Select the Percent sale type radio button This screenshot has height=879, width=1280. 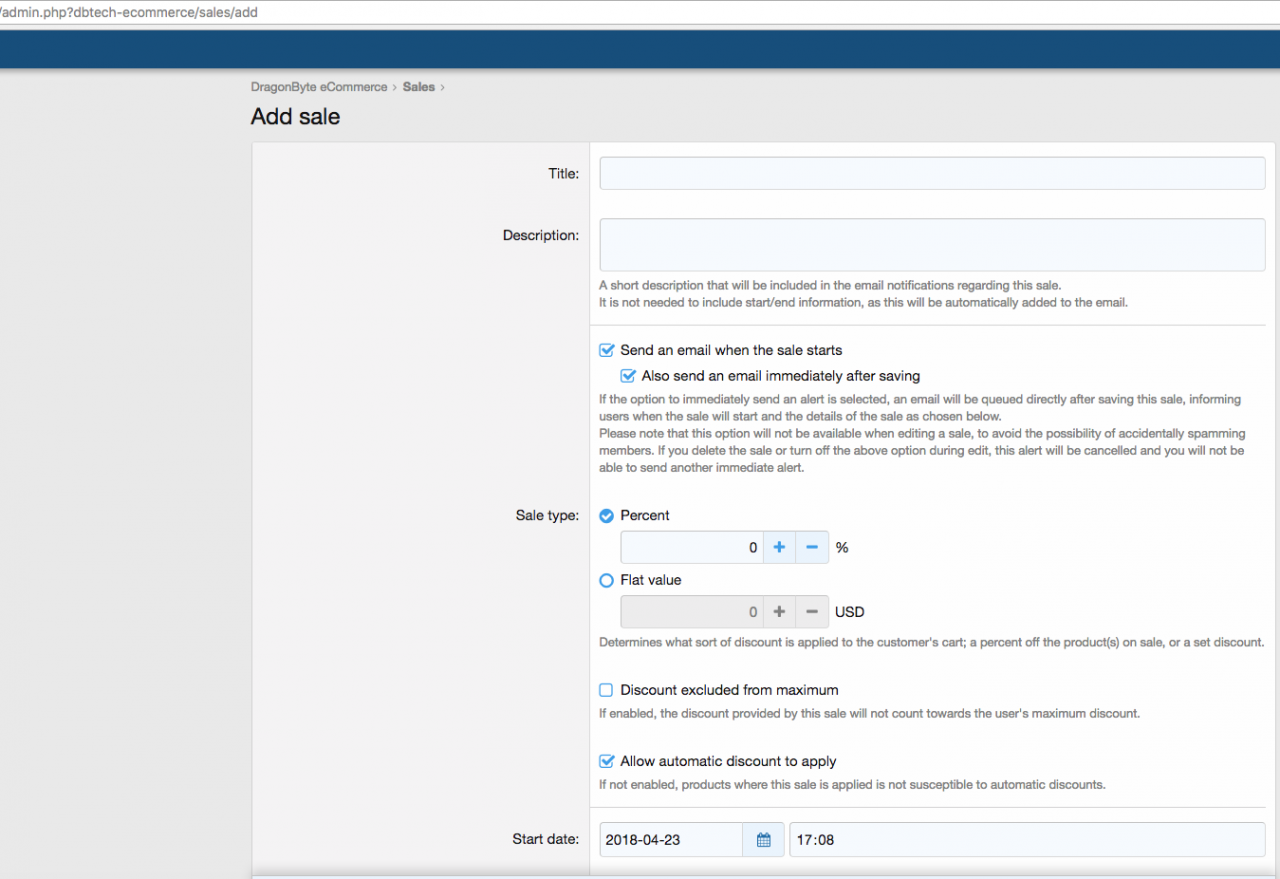tap(606, 516)
